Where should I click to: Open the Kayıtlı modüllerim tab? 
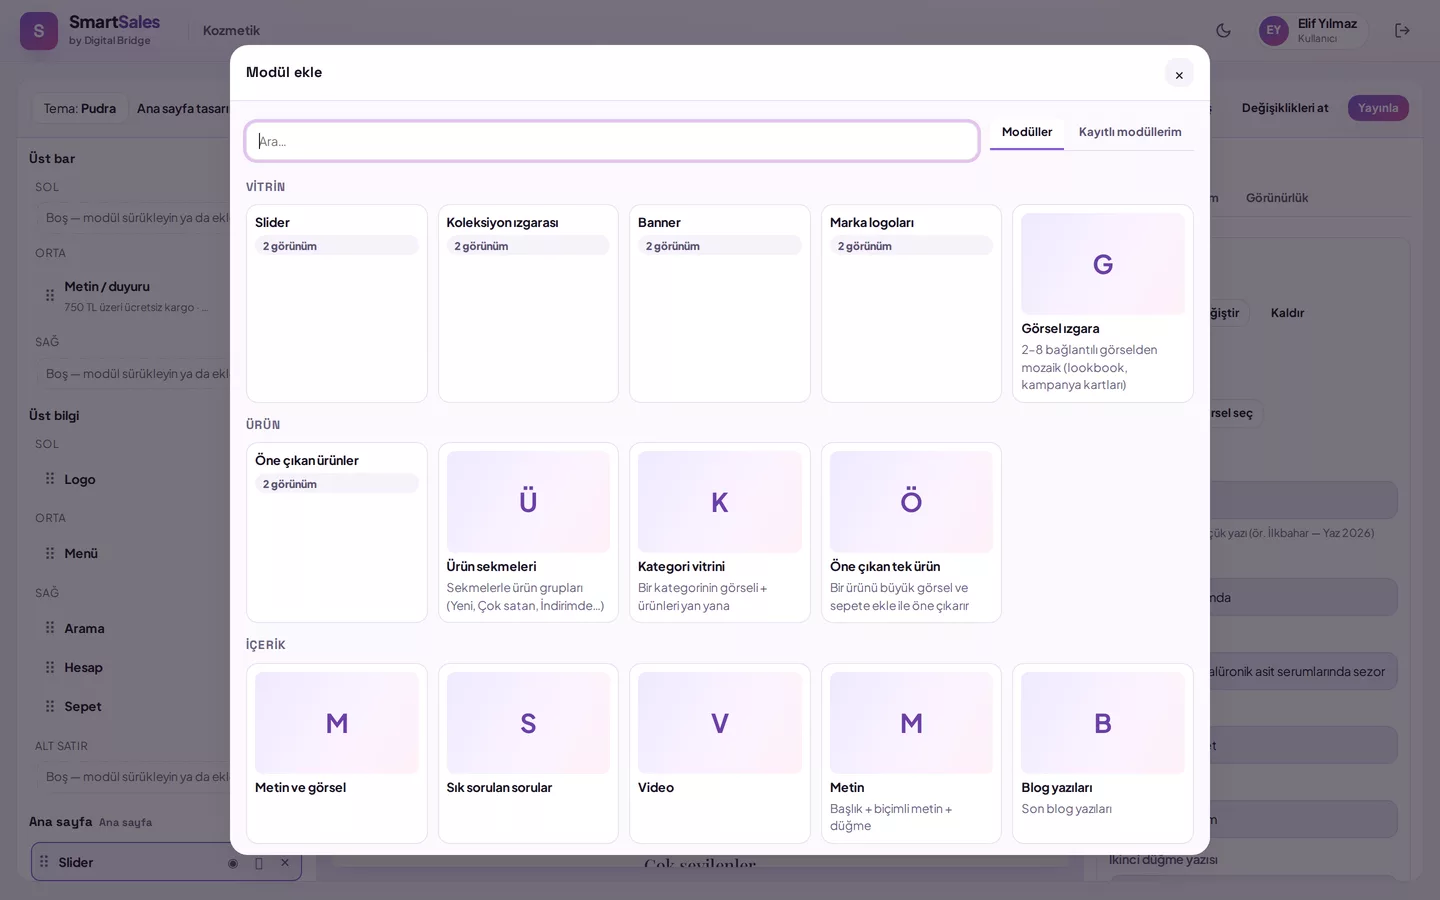click(x=1130, y=132)
